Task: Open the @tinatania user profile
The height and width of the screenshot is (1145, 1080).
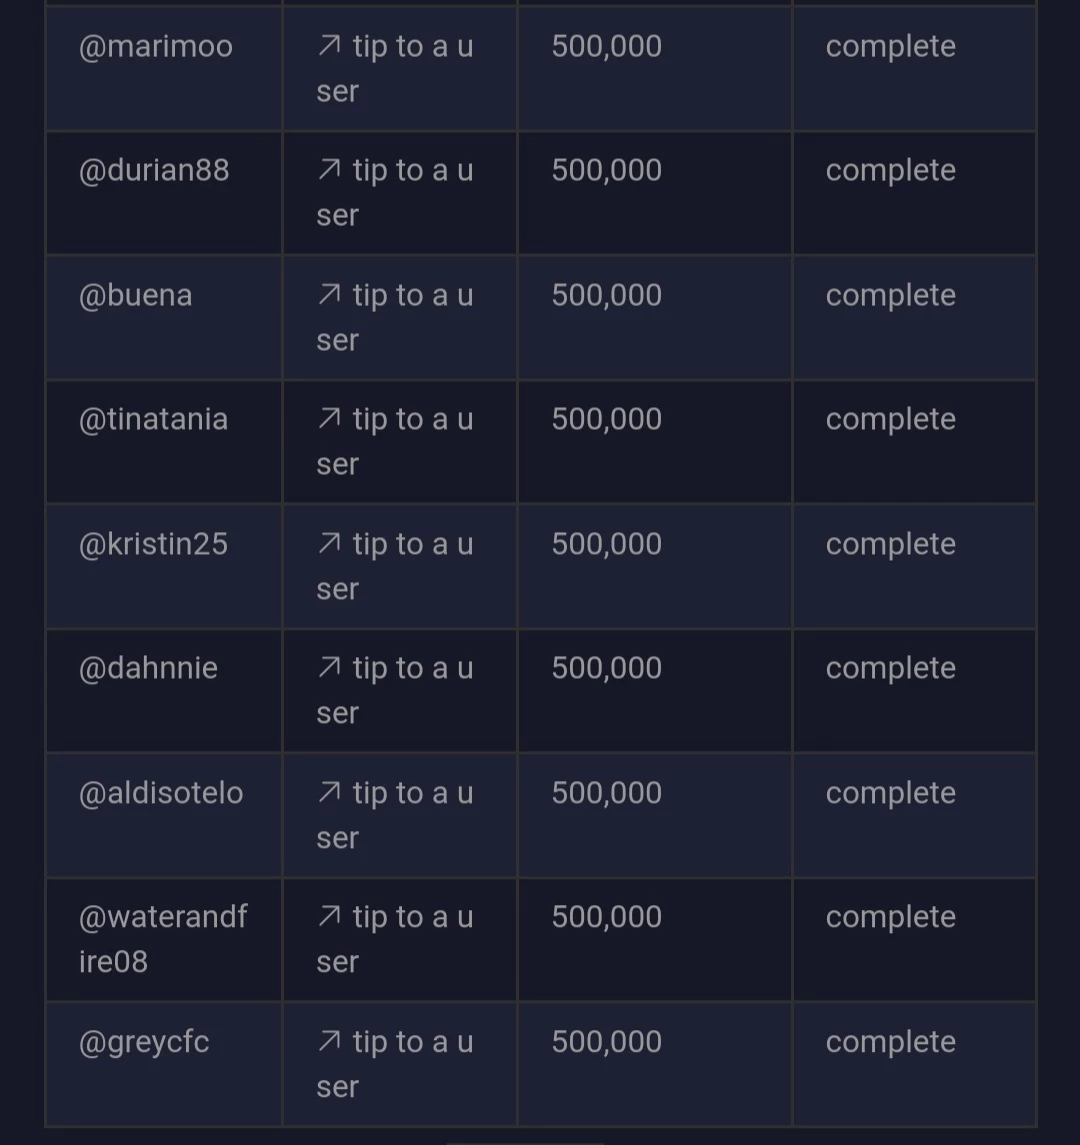Action: point(153,419)
